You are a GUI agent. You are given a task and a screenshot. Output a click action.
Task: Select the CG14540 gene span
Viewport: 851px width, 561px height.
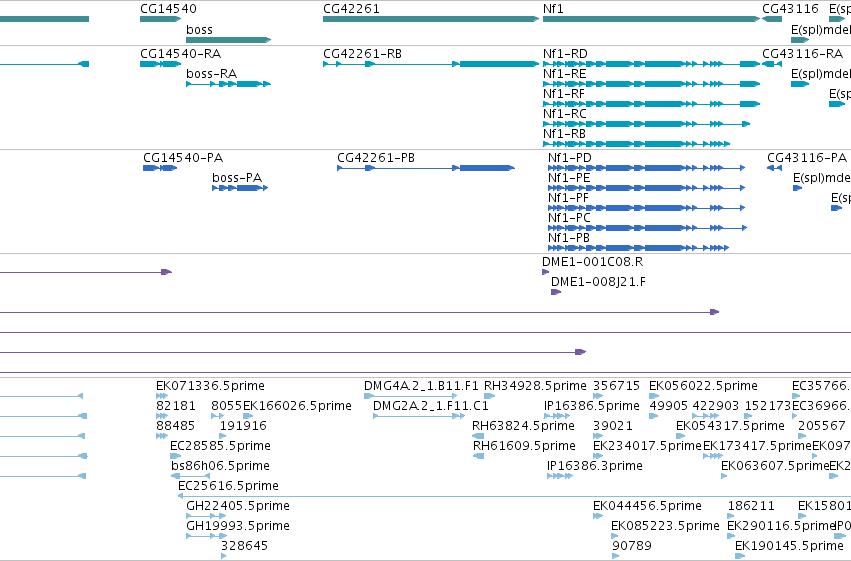coord(160,19)
